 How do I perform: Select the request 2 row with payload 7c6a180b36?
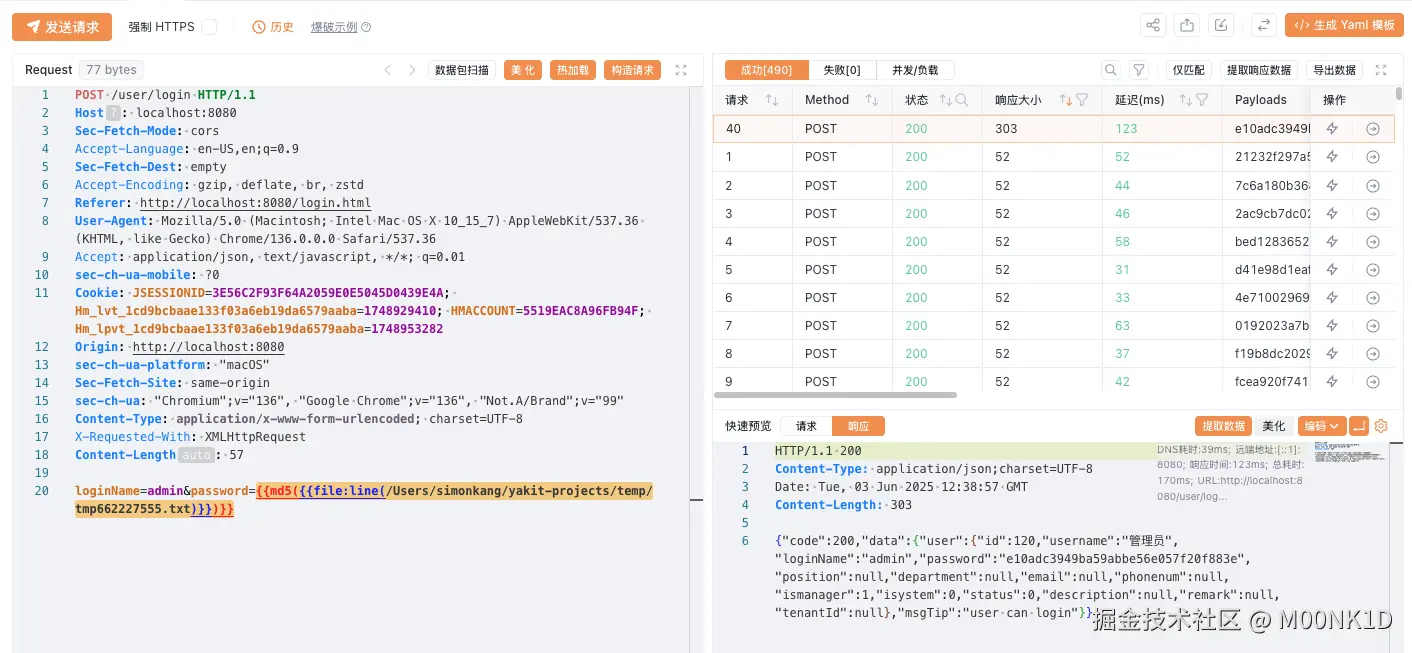click(x=1054, y=185)
